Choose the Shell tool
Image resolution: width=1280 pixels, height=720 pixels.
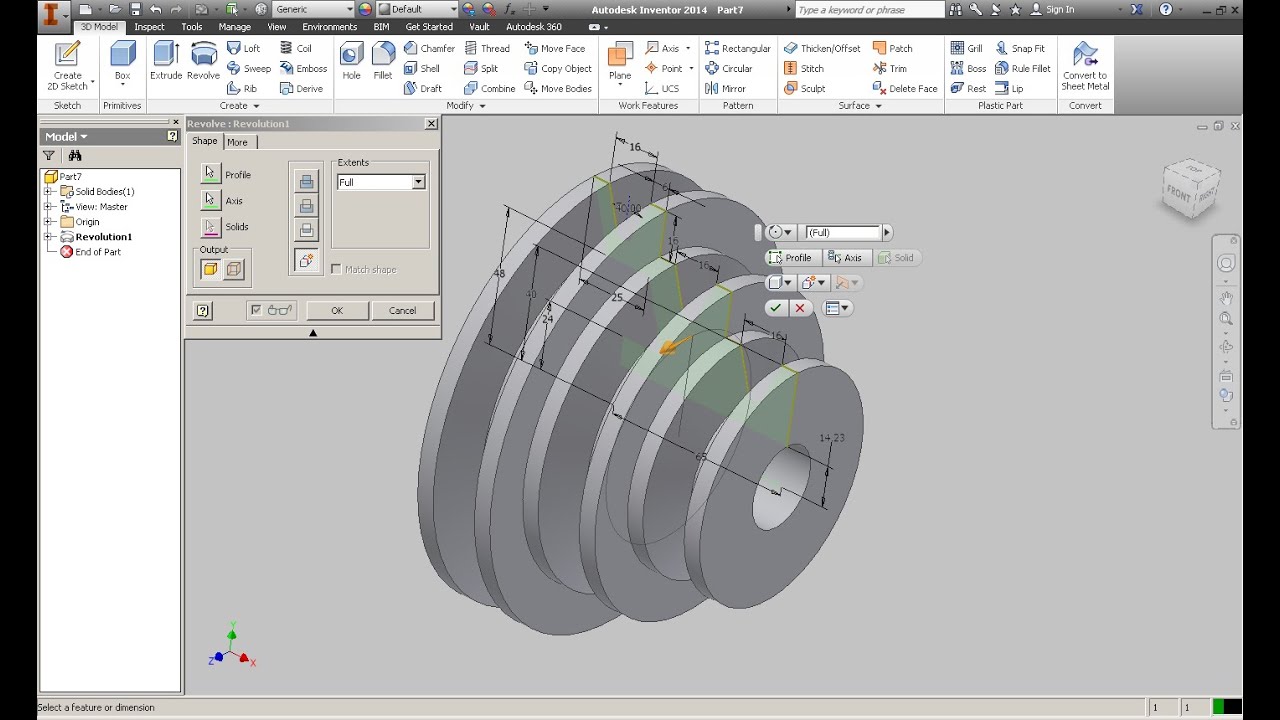tap(421, 68)
